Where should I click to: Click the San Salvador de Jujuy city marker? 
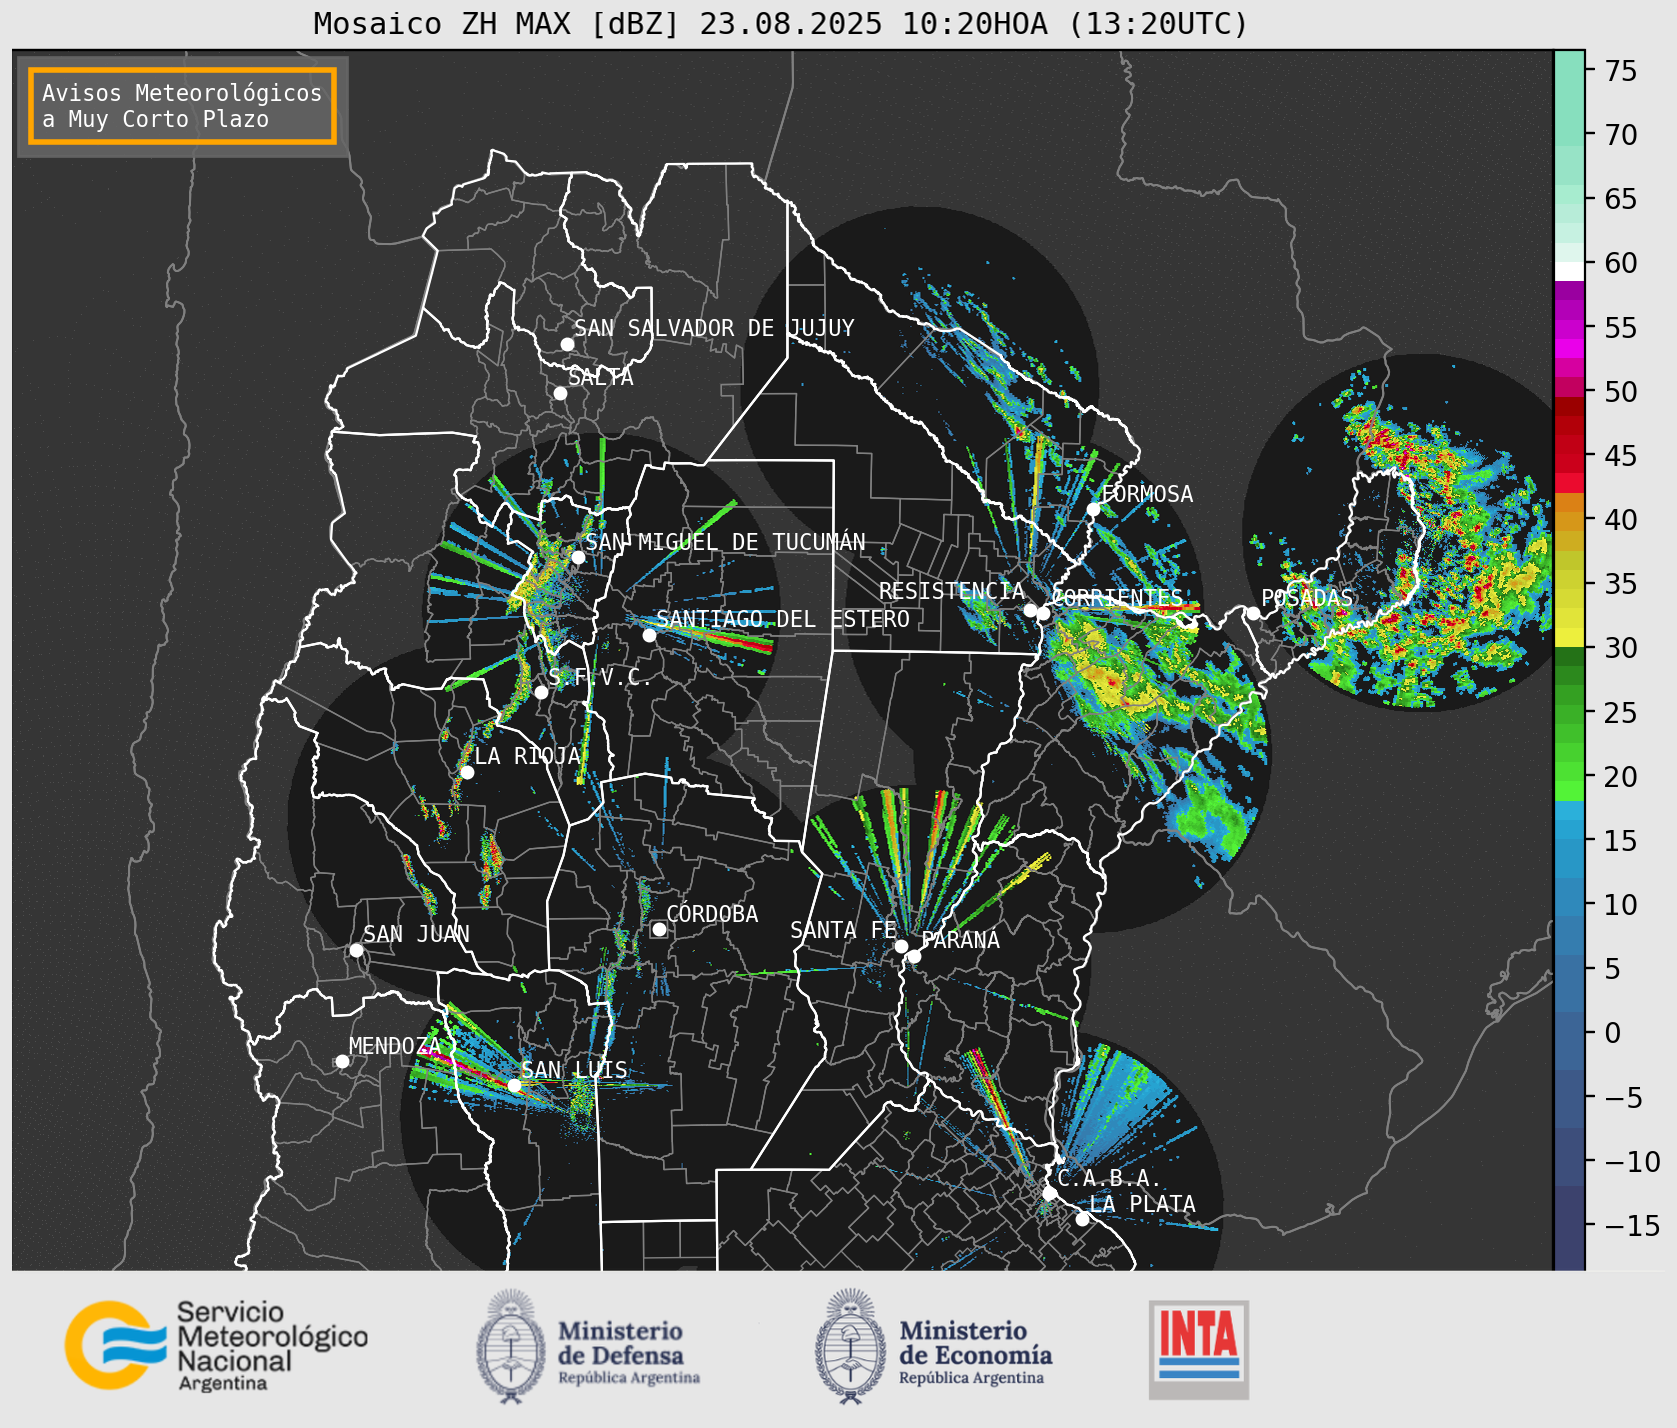pyautogui.click(x=567, y=344)
